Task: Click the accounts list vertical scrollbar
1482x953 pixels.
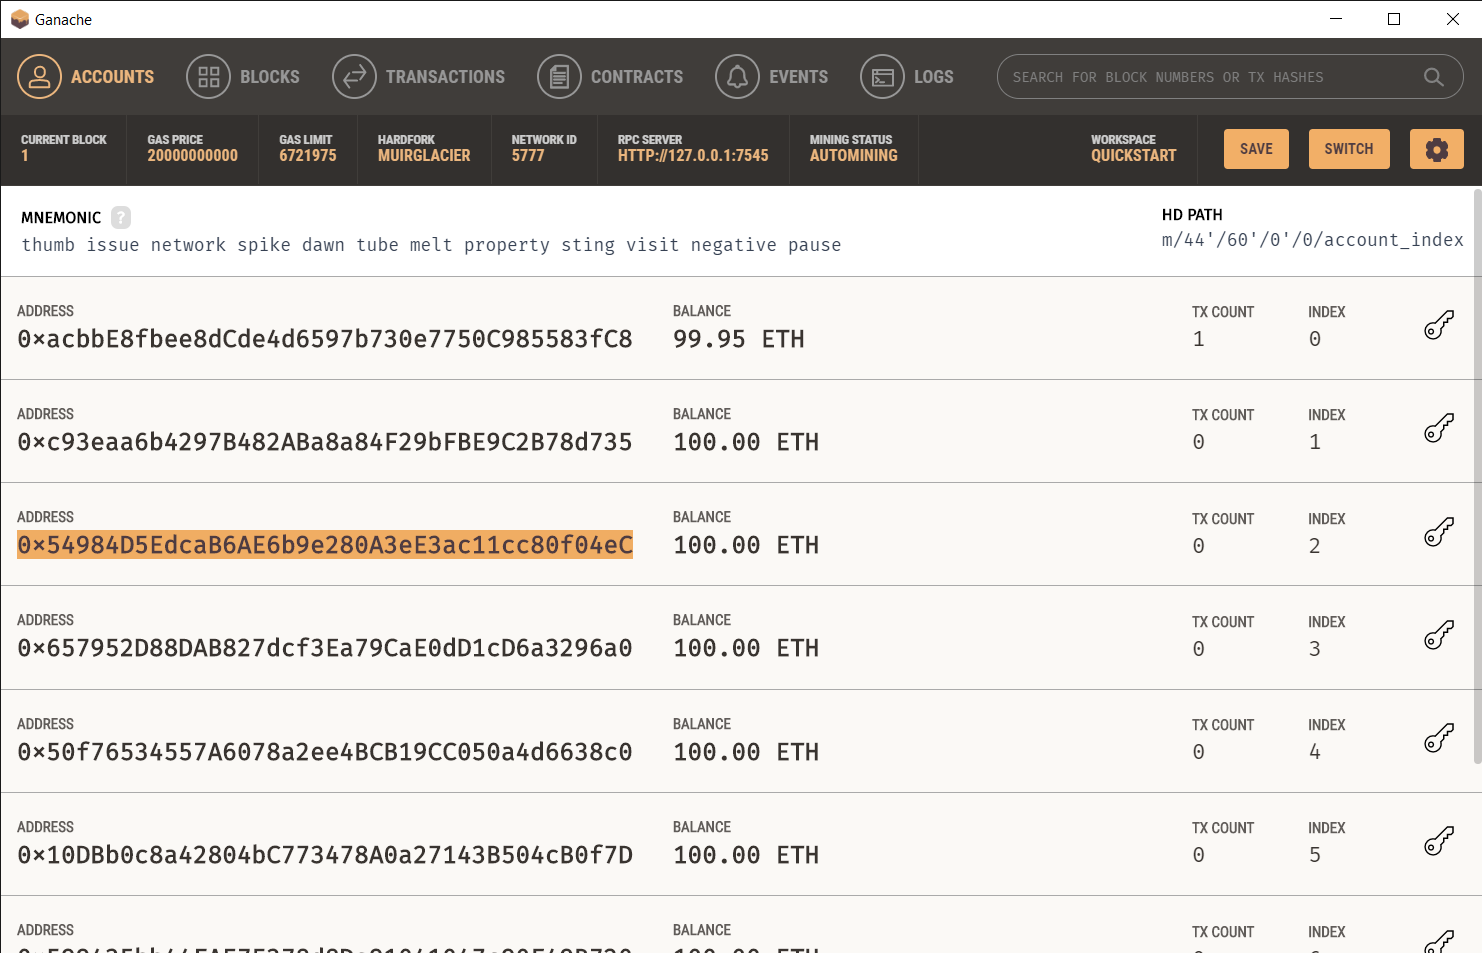Action: 1477,476
